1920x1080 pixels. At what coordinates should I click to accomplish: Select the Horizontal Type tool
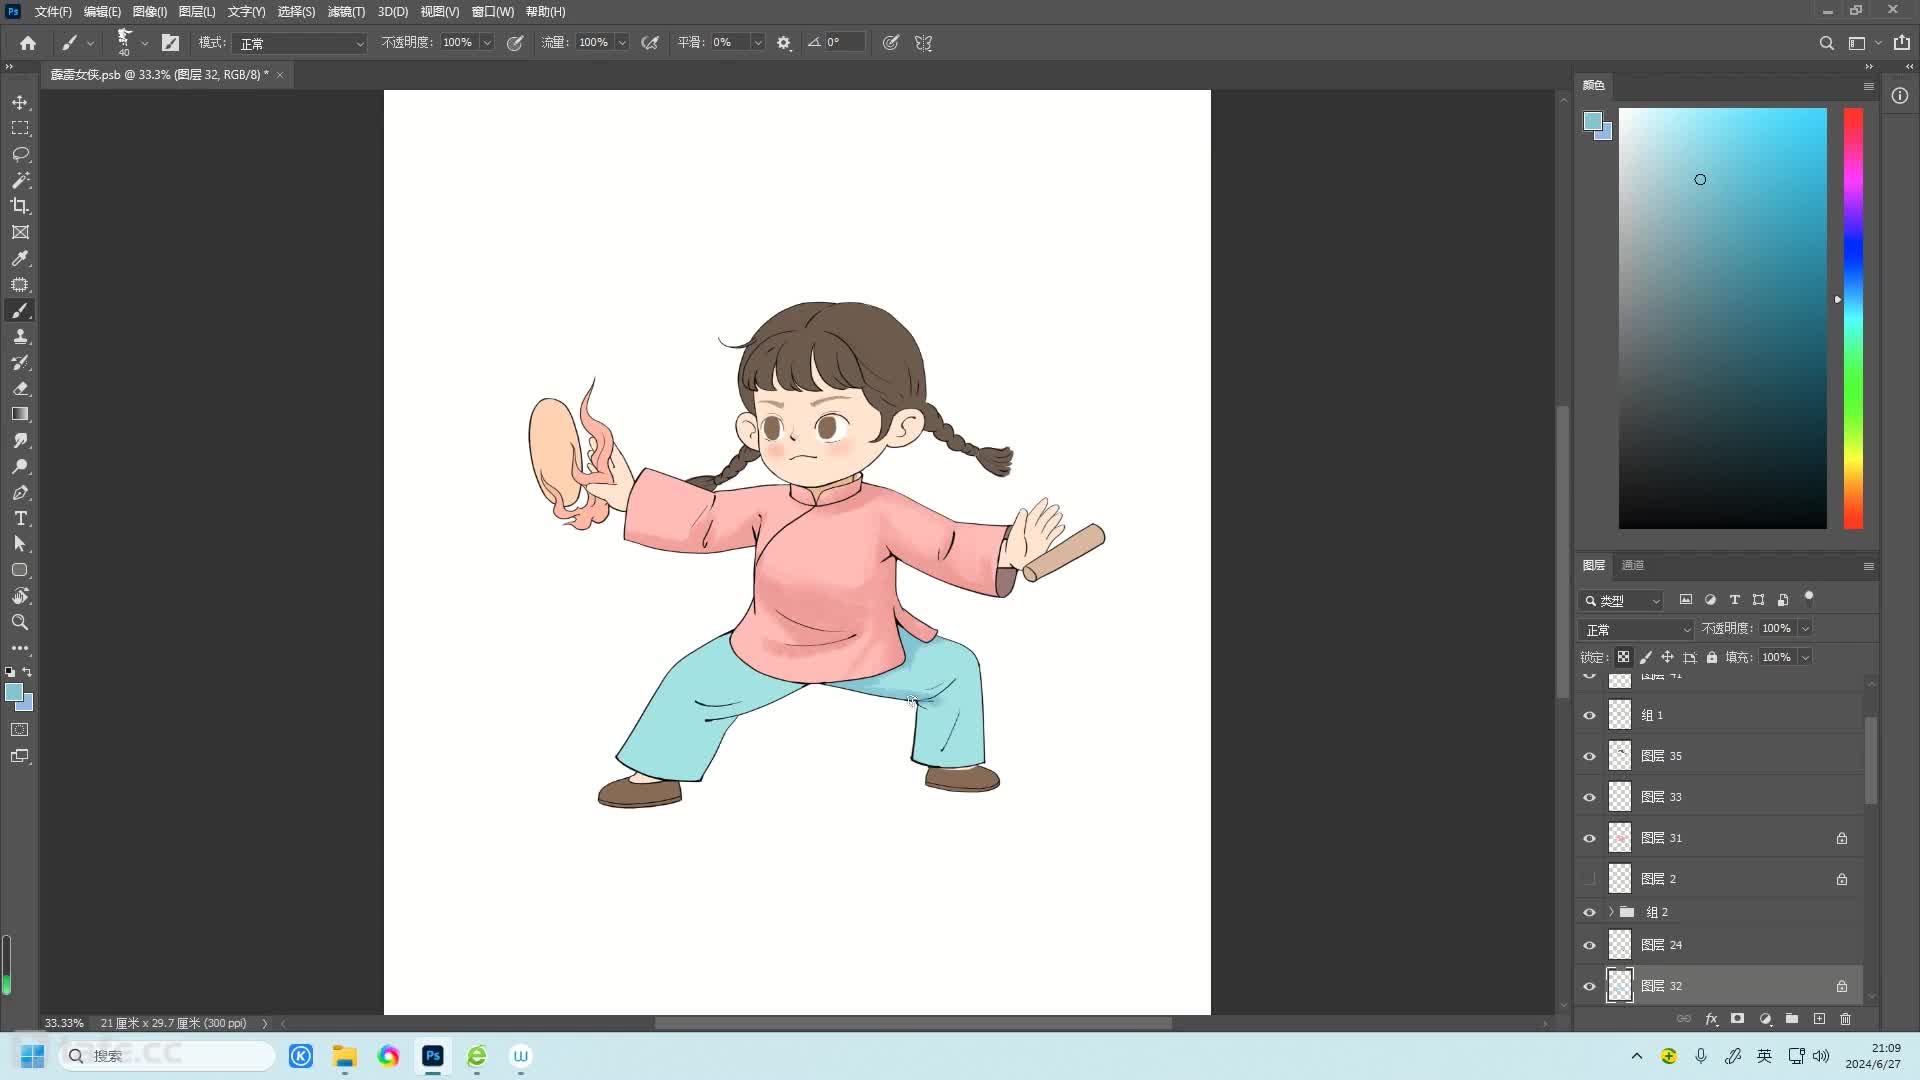pyautogui.click(x=20, y=519)
